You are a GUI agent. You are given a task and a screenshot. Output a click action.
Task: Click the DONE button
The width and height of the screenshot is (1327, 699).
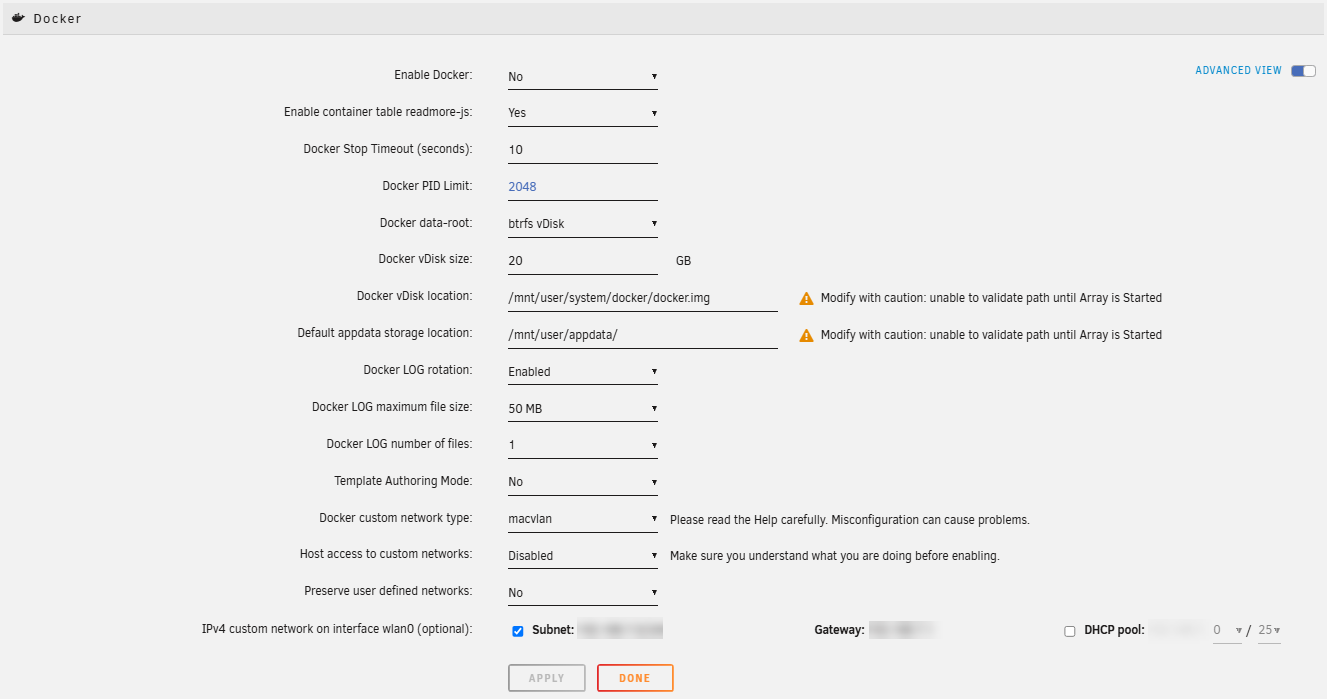click(x=634, y=677)
